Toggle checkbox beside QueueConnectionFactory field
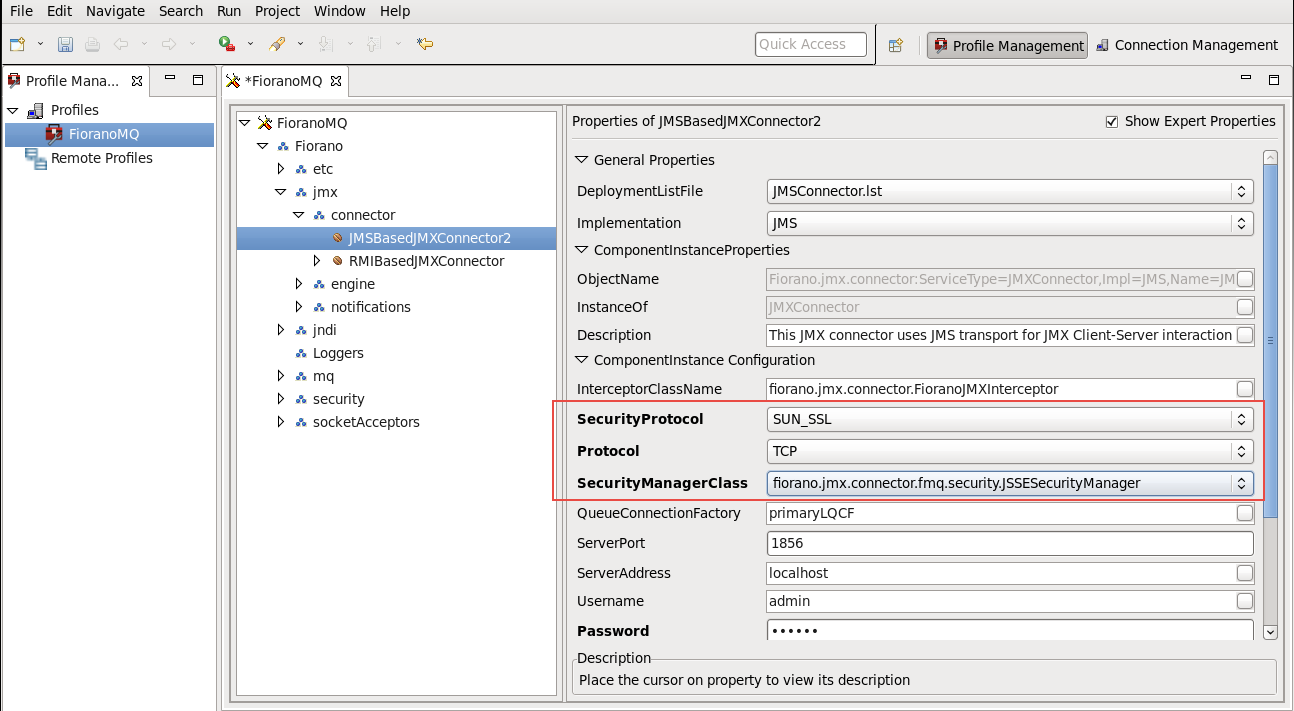The image size is (1294, 711). (x=1244, y=513)
